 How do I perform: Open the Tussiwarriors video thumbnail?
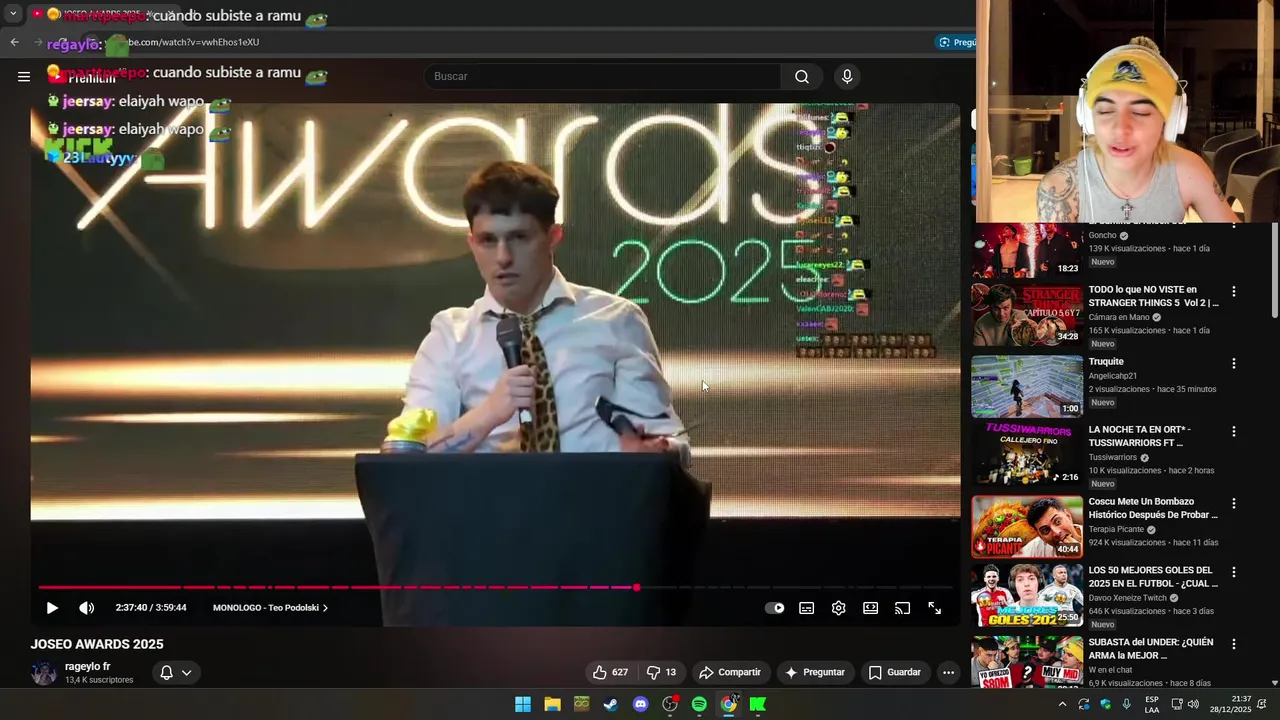click(1027, 455)
